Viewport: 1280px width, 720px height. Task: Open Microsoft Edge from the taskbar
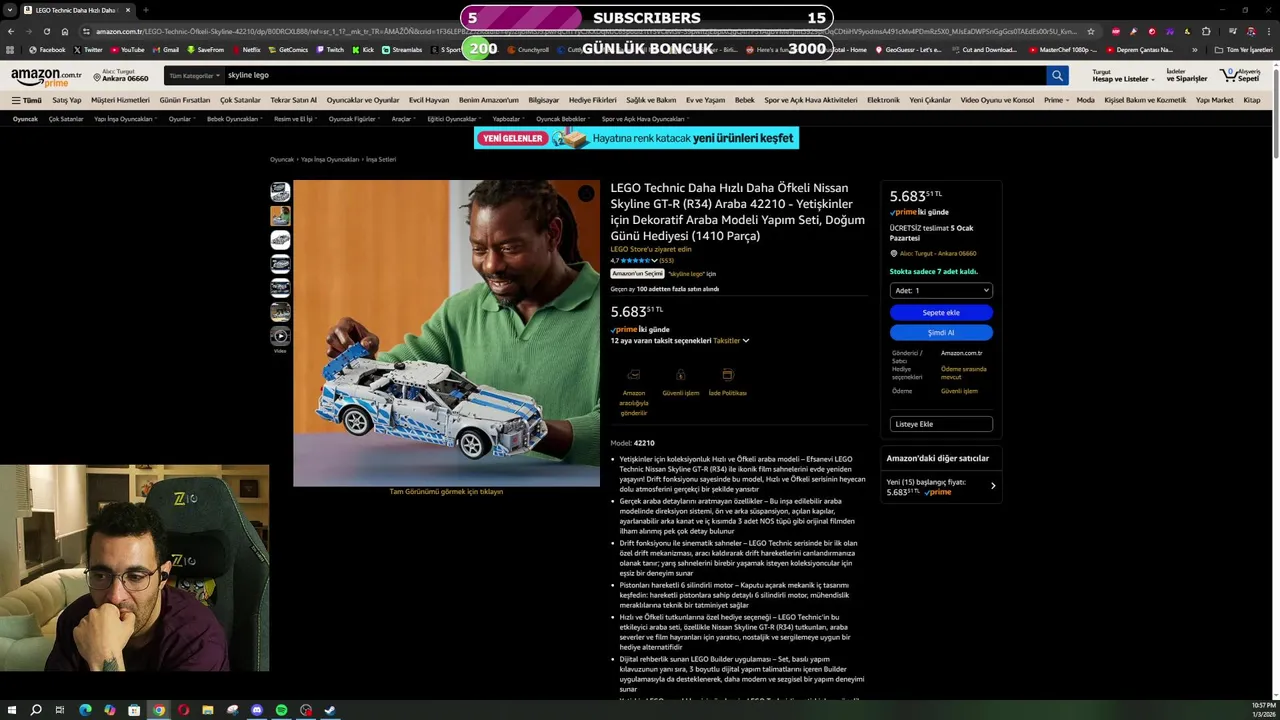pos(85,710)
